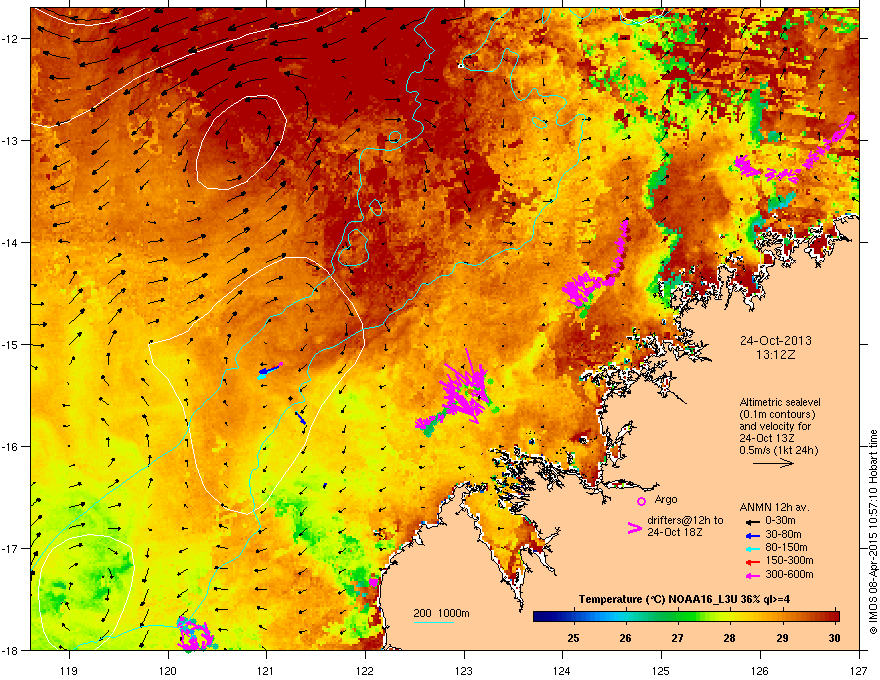Click the '200 1000m' isobath label

(441, 613)
